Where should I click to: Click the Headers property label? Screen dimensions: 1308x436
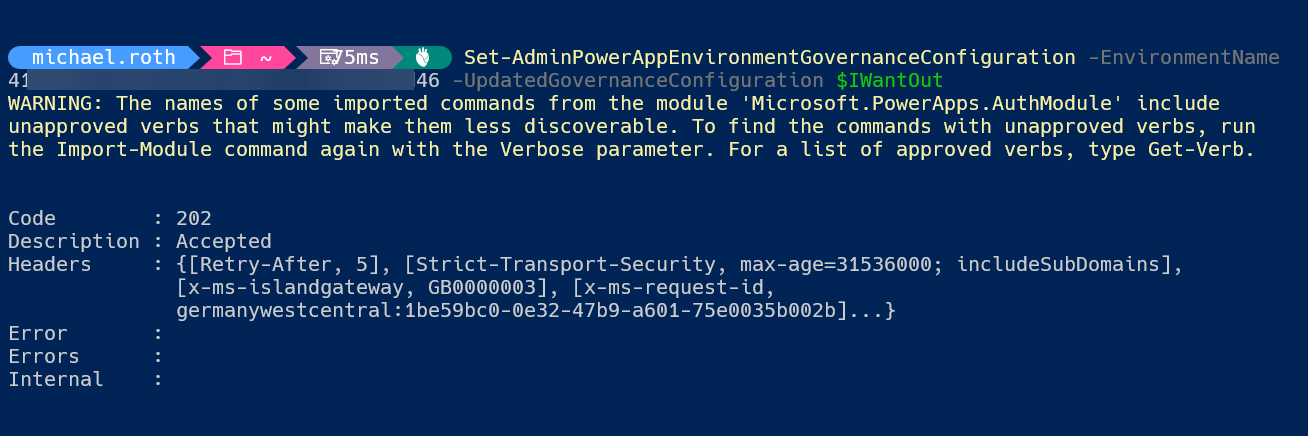point(49,264)
